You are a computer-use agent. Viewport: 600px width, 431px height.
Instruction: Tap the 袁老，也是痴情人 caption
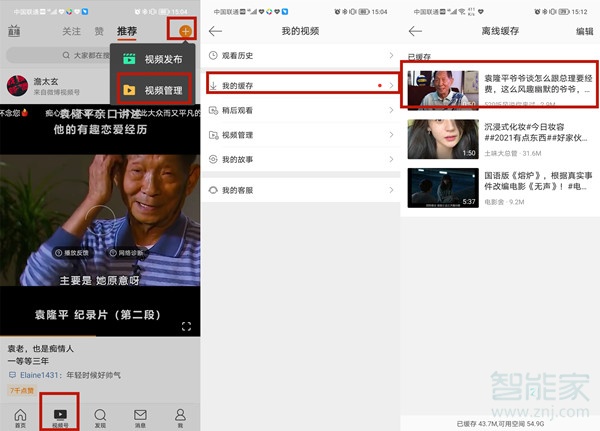(x=41, y=348)
